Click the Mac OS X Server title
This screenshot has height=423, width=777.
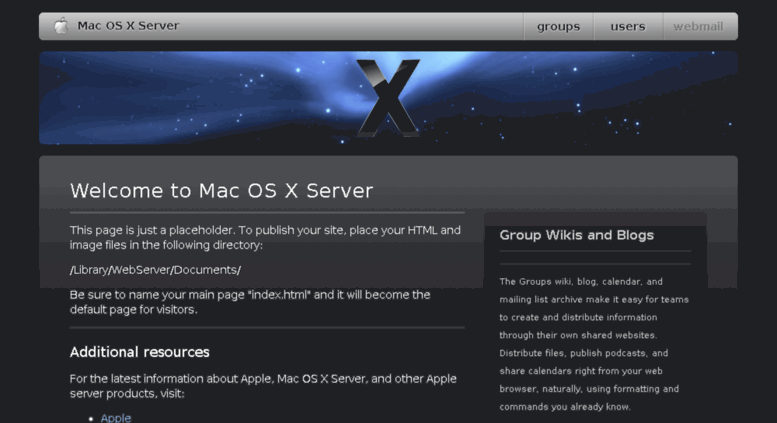tap(128, 26)
